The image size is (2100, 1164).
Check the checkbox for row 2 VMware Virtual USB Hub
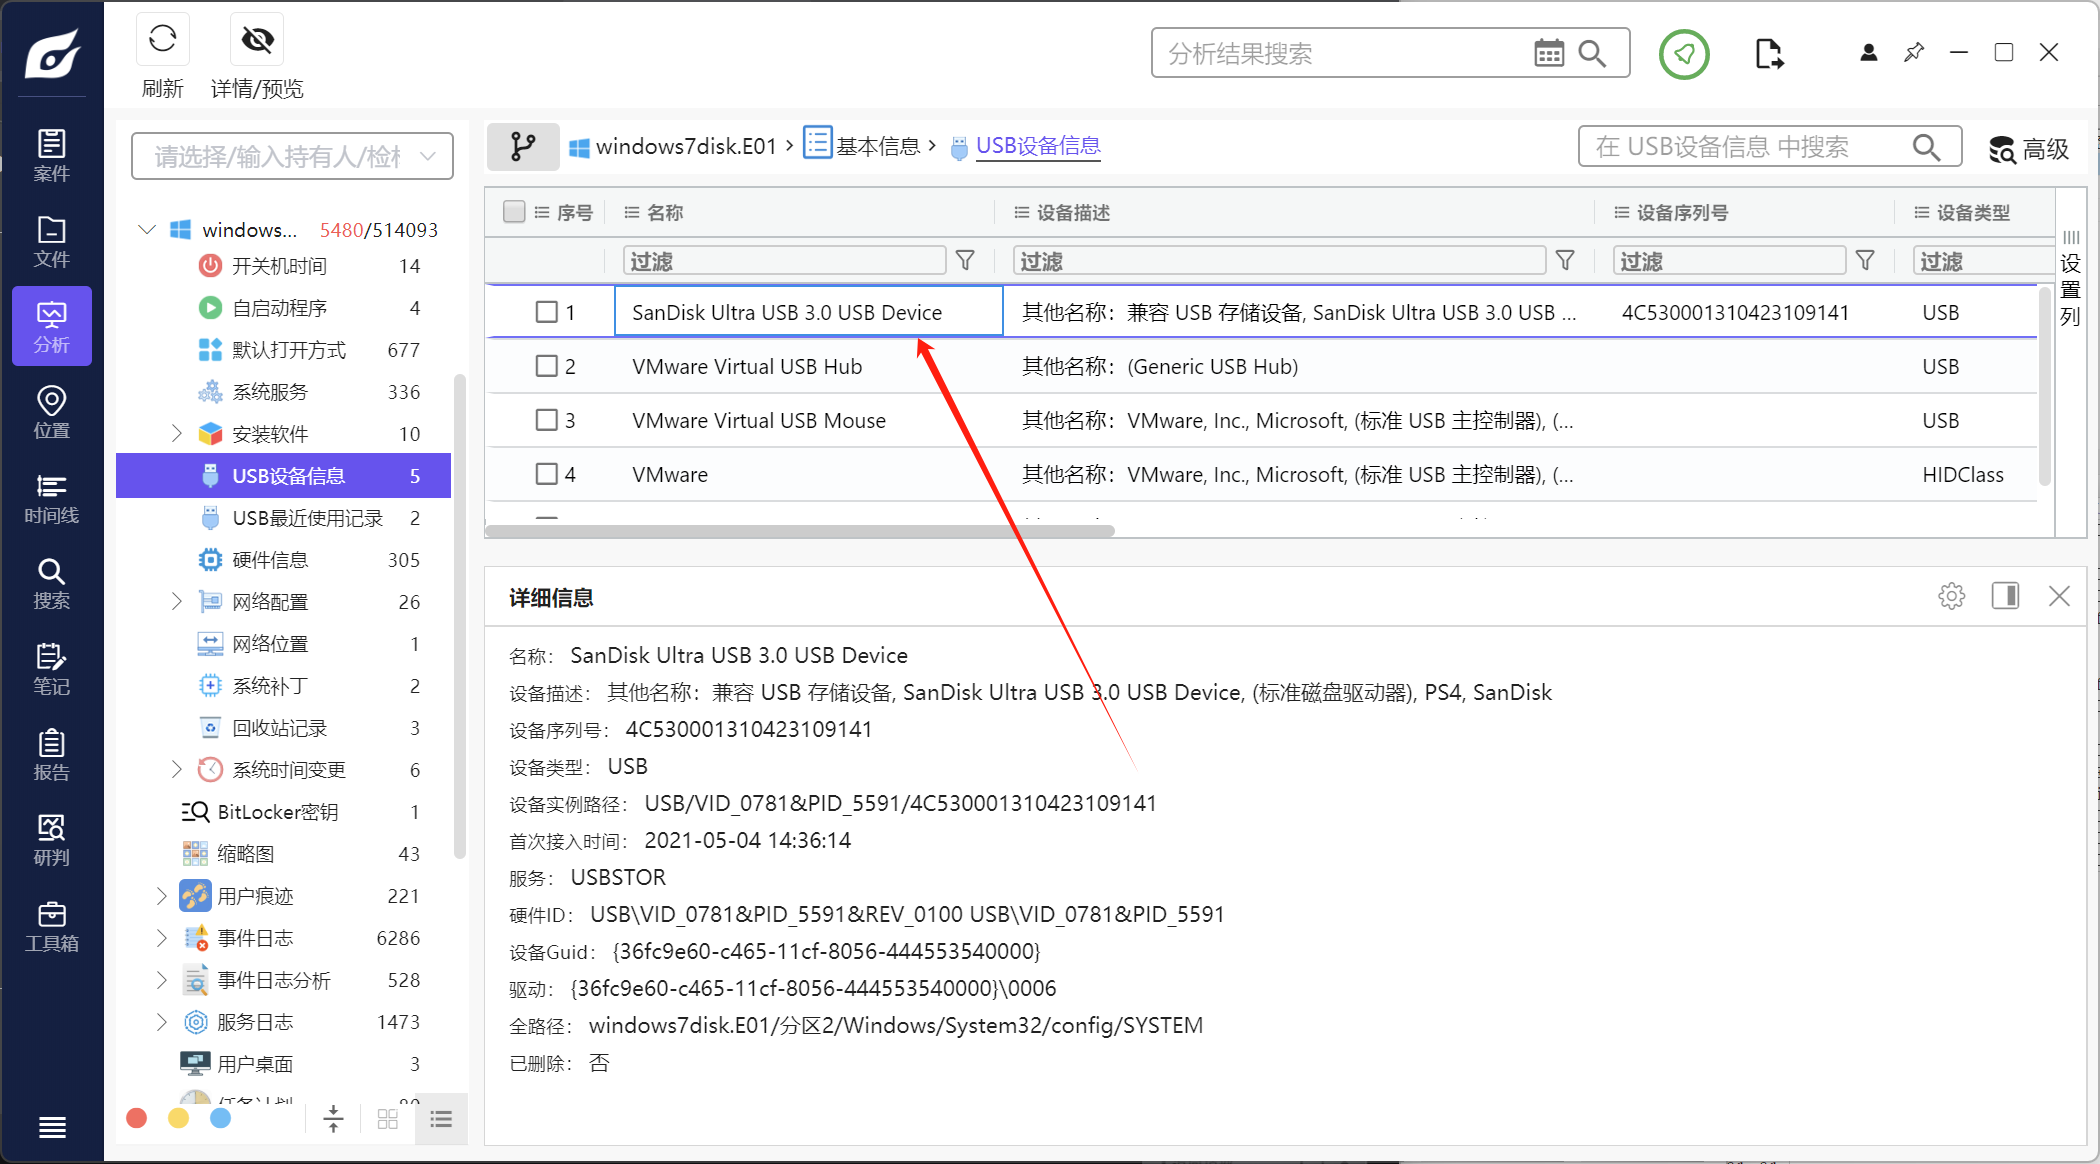tap(546, 366)
